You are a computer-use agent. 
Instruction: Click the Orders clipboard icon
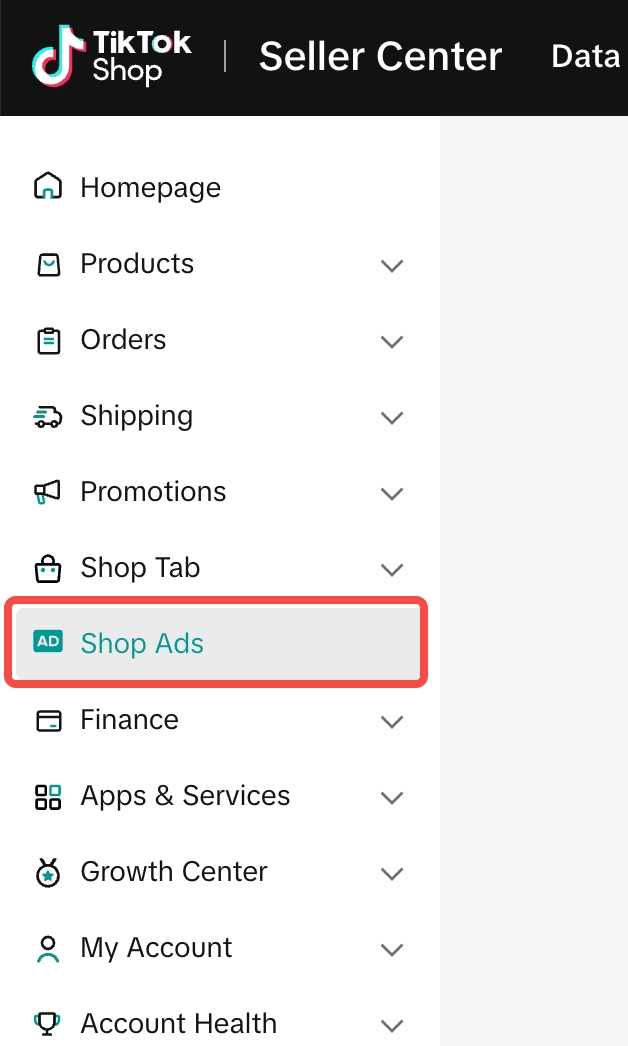pyautogui.click(x=48, y=340)
